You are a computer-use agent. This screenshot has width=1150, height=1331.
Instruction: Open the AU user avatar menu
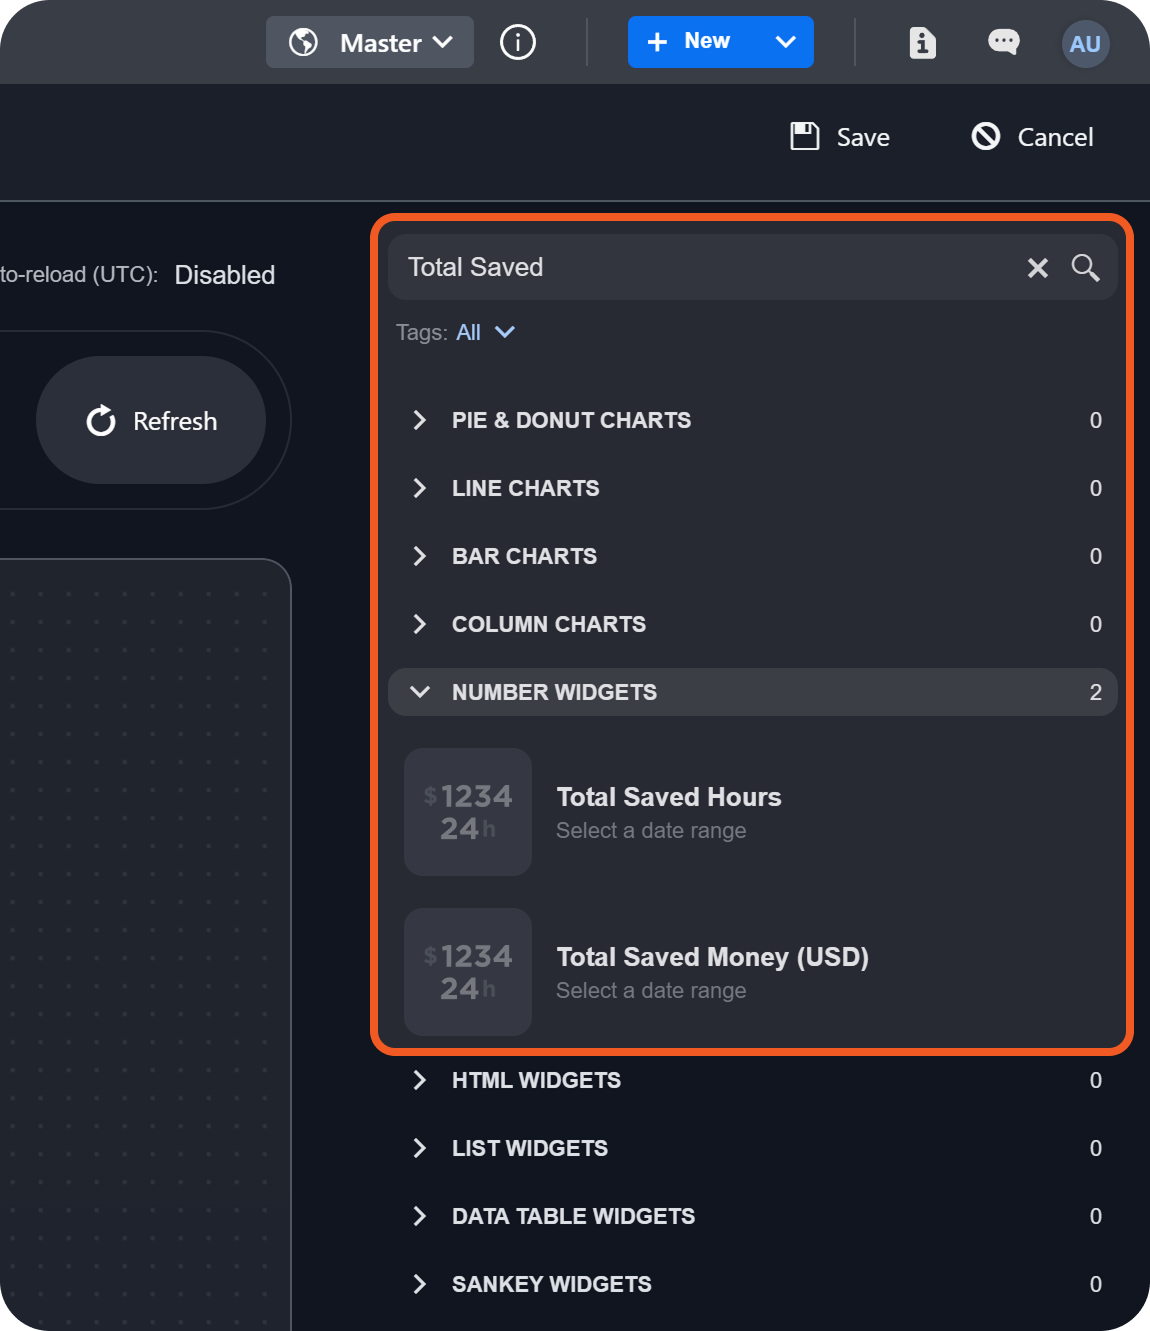pyautogui.click(x=1085, y=44)
